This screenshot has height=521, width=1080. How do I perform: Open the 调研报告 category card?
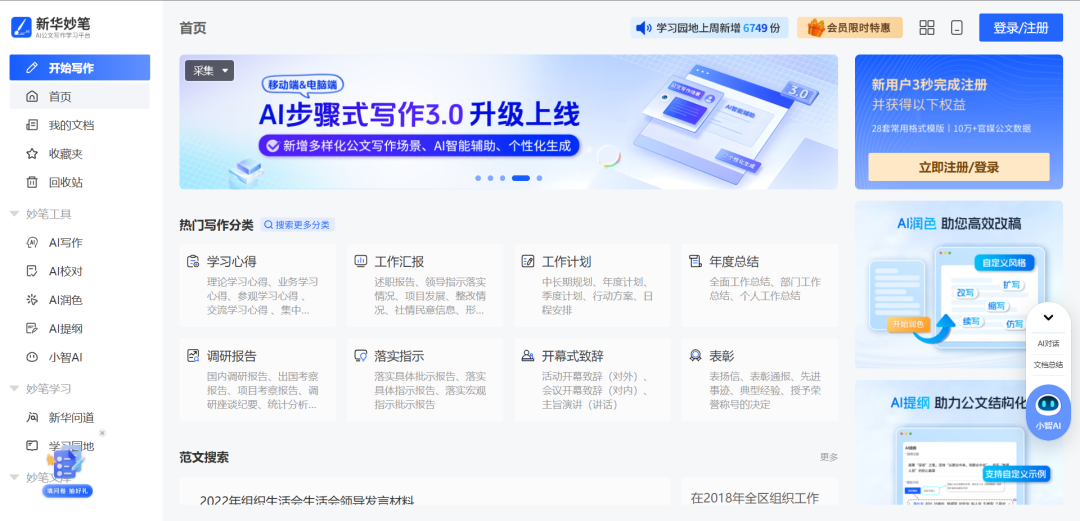258,380
